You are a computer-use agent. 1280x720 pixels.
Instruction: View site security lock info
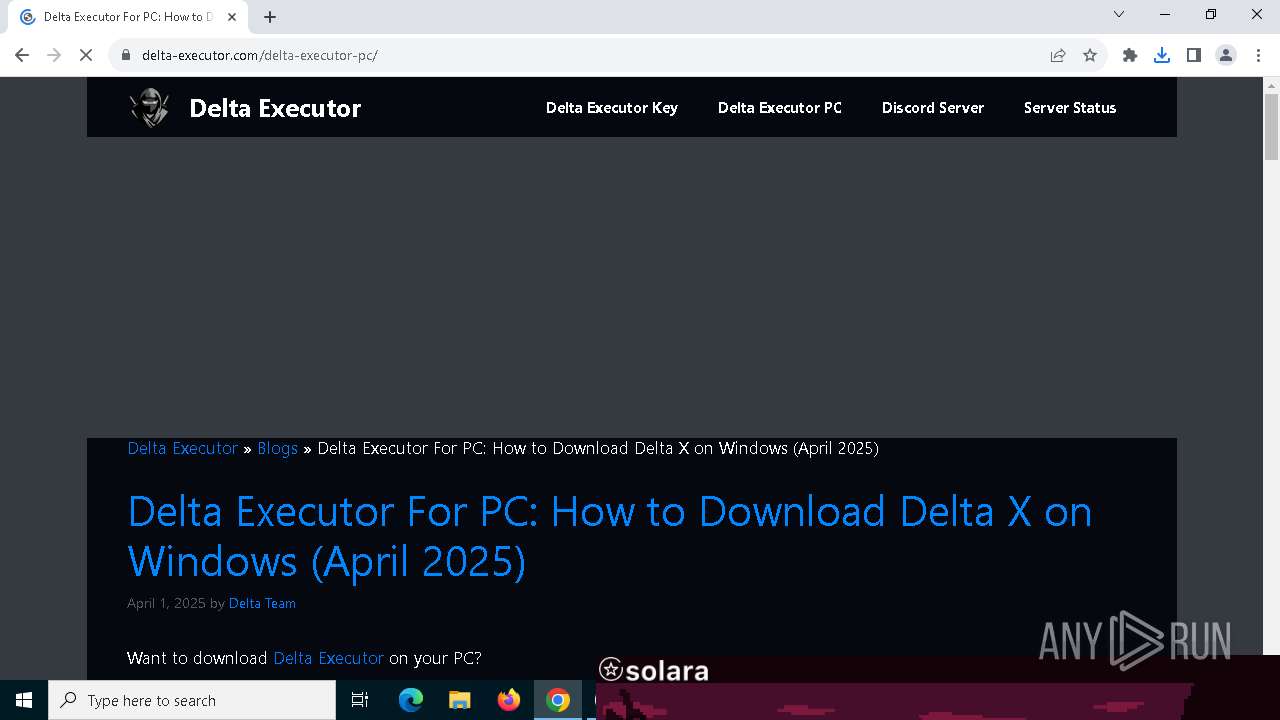tap(126, 55)
